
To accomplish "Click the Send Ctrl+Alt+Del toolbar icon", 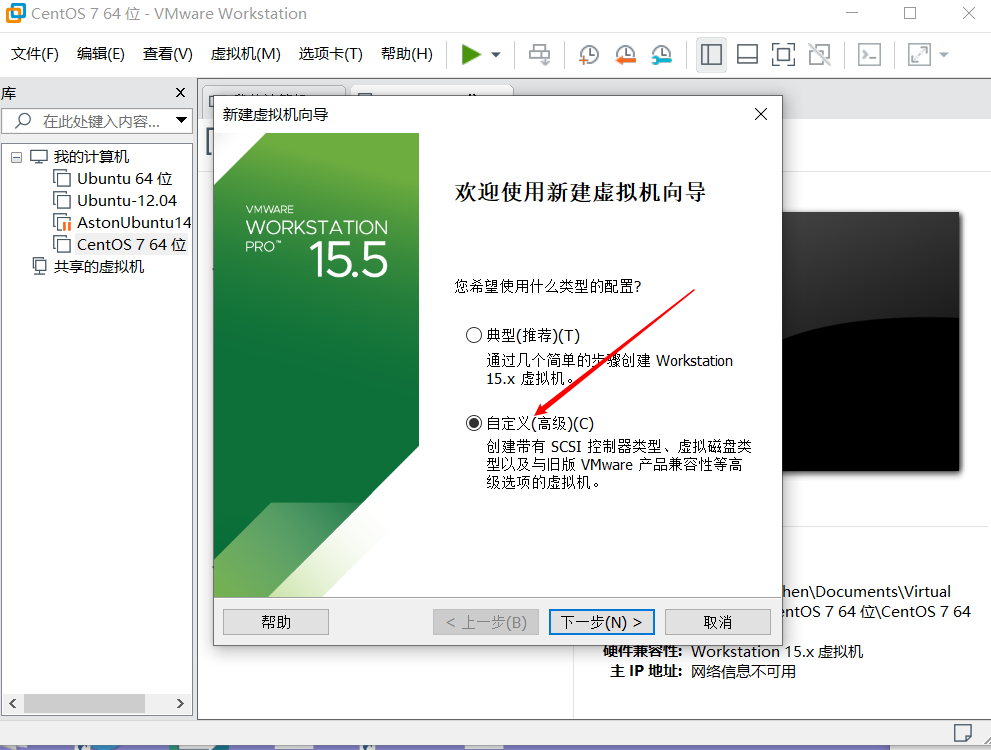I will [x=539, y=55].
